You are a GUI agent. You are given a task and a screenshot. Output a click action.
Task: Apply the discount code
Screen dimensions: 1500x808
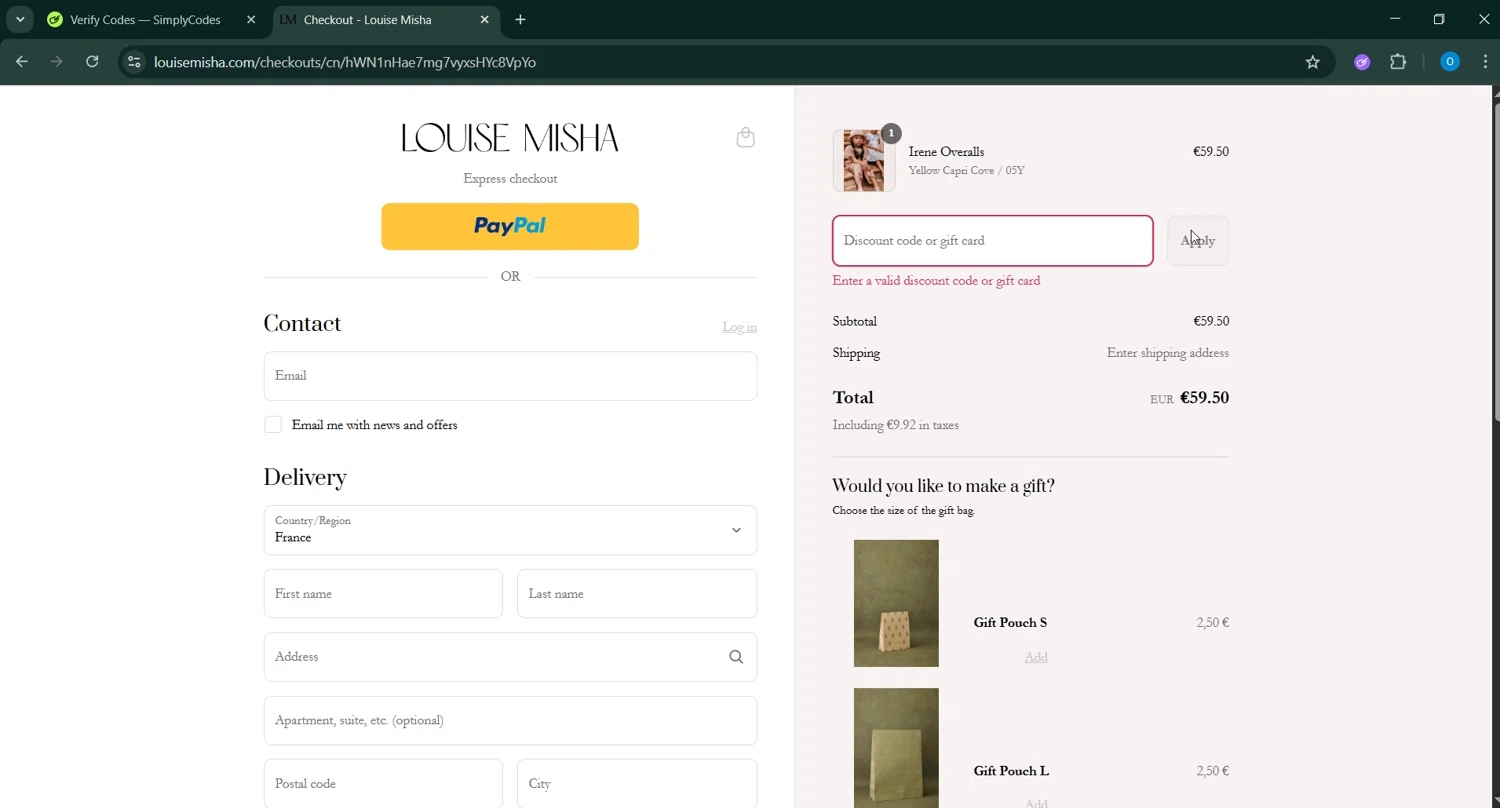point(1198,241)
